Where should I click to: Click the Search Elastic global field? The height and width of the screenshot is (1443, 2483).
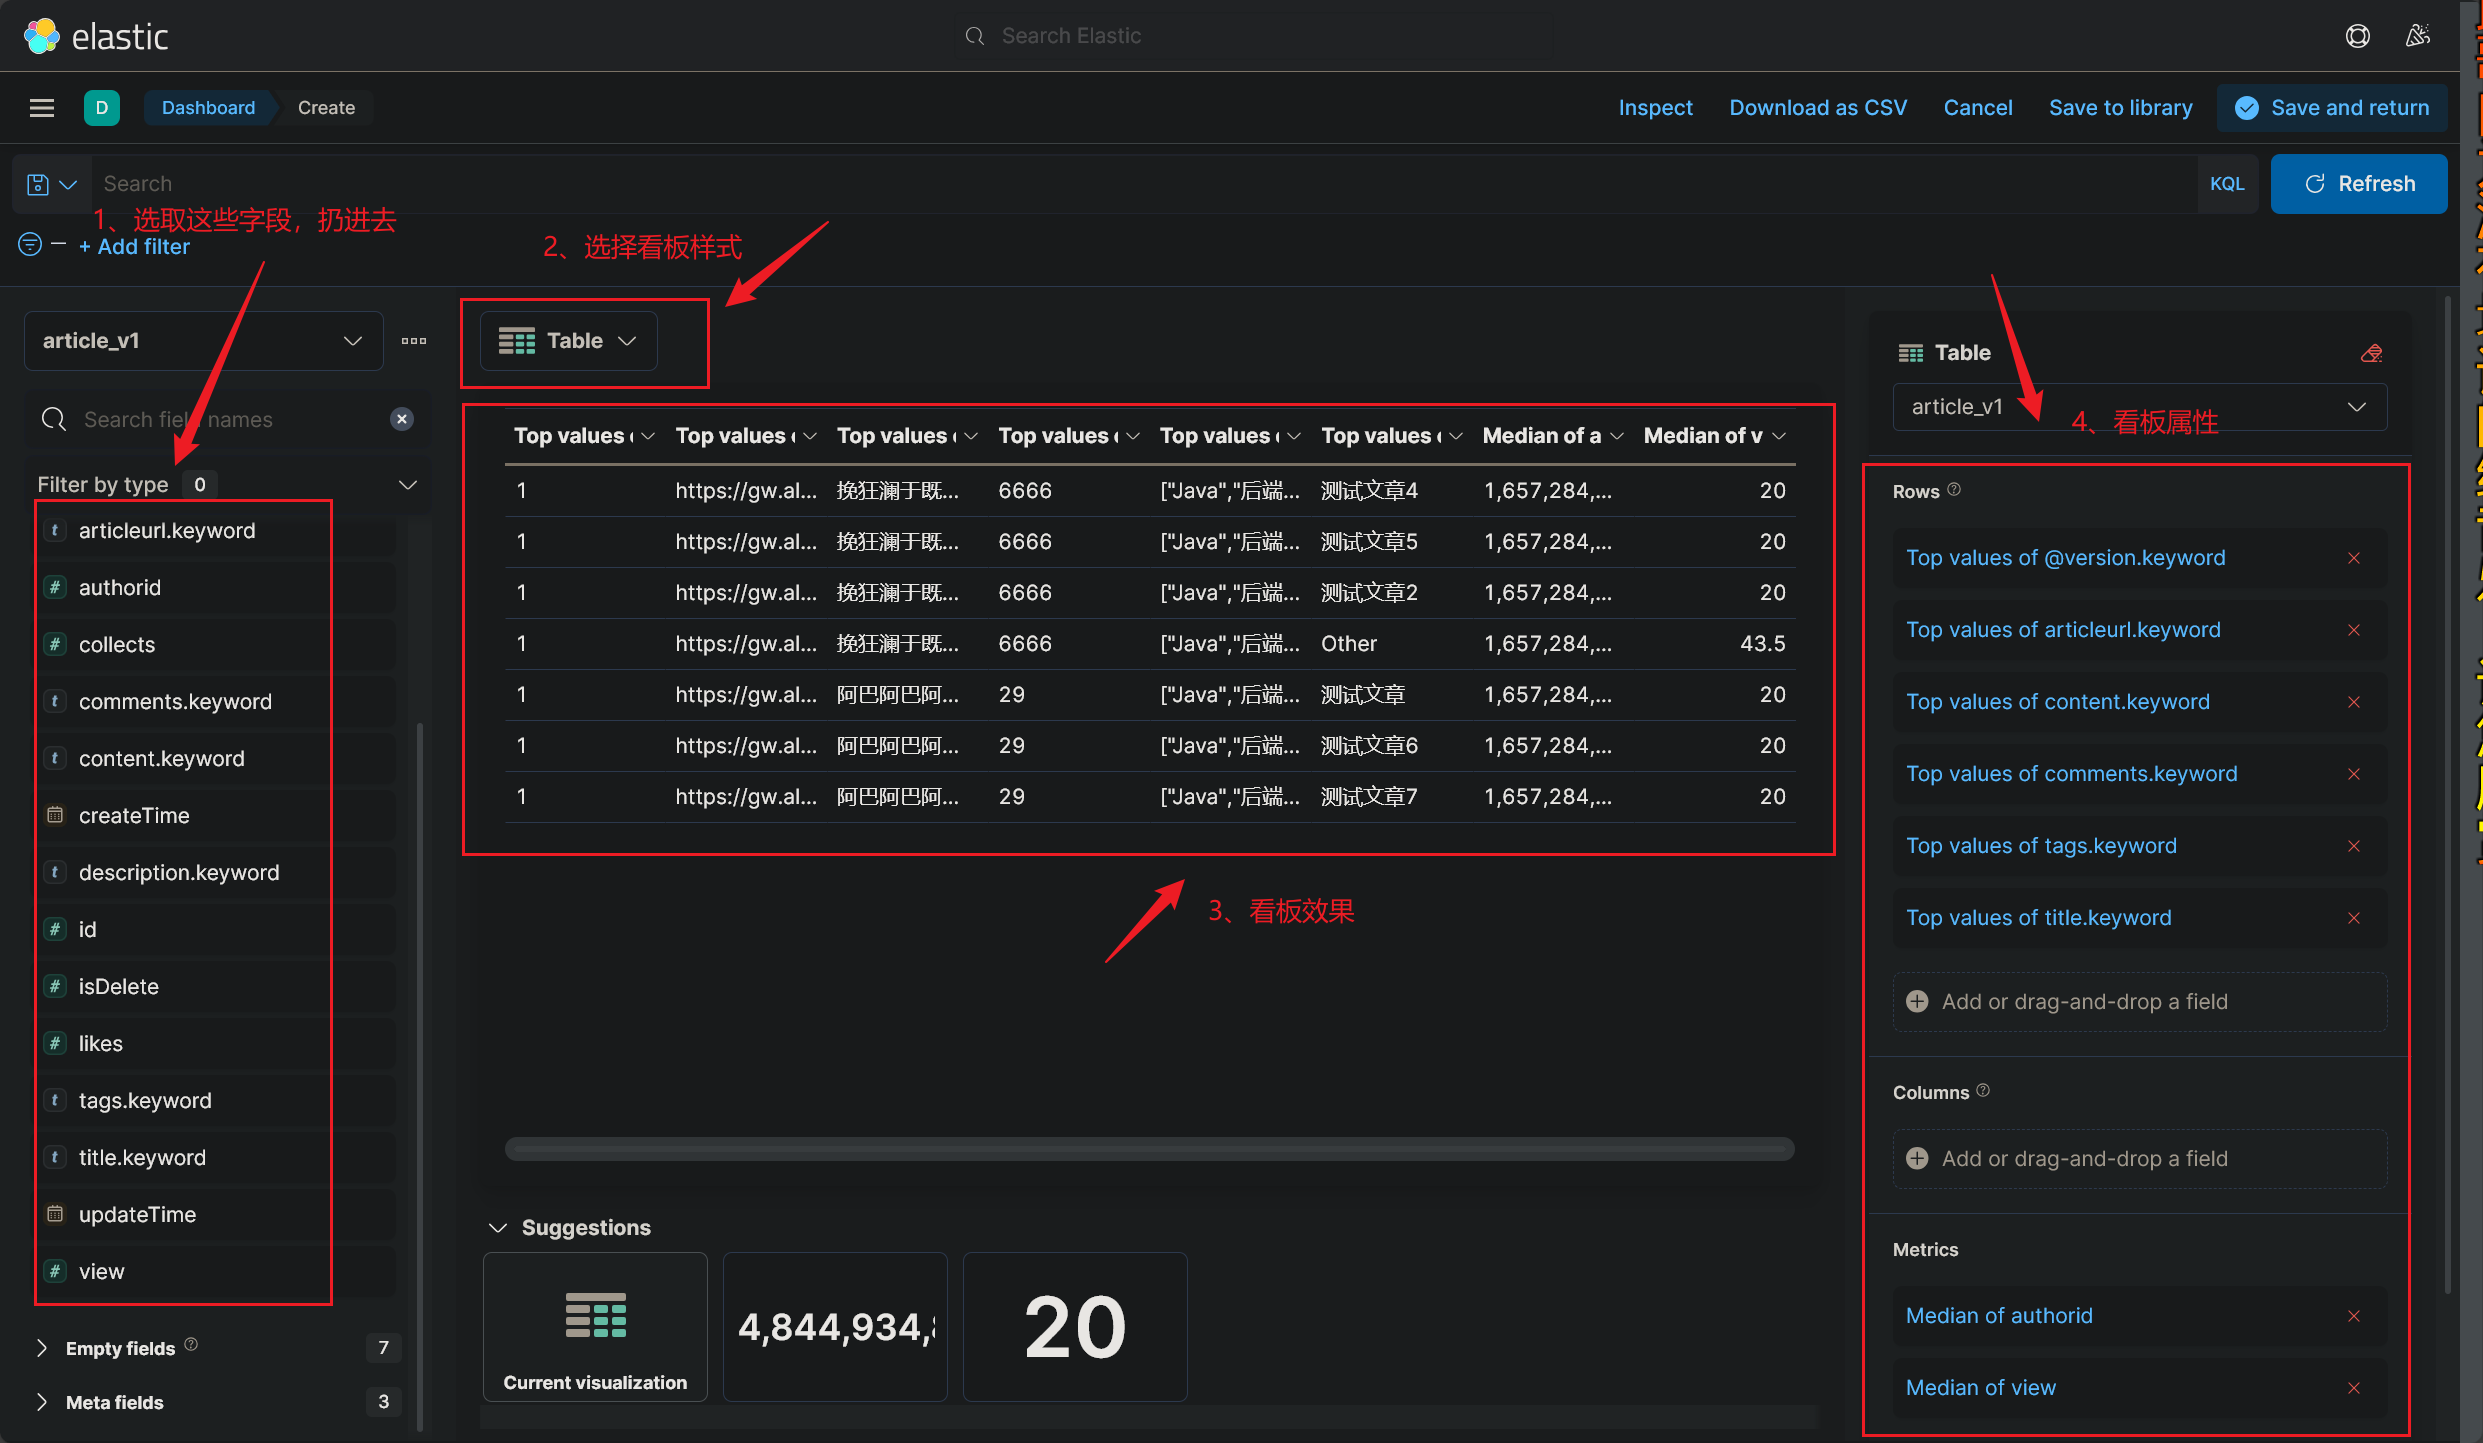click(1254, 36)
